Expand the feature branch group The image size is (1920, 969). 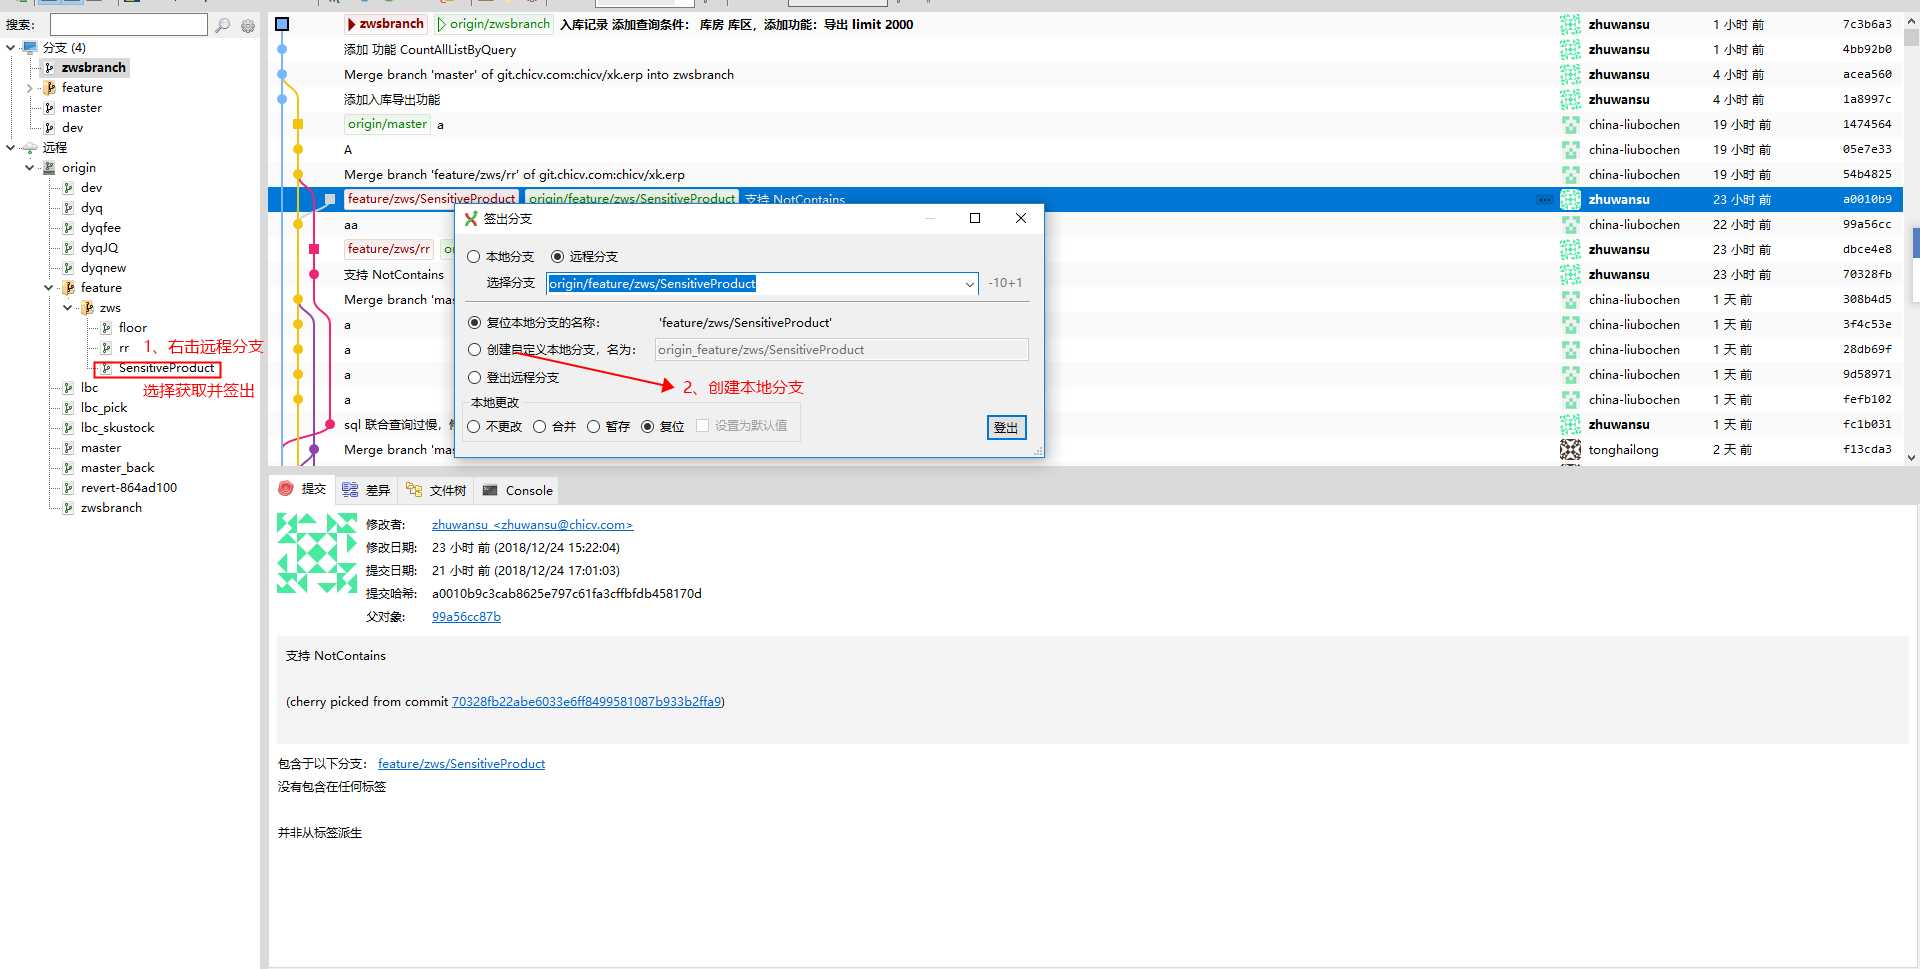(x=30, y=87)
